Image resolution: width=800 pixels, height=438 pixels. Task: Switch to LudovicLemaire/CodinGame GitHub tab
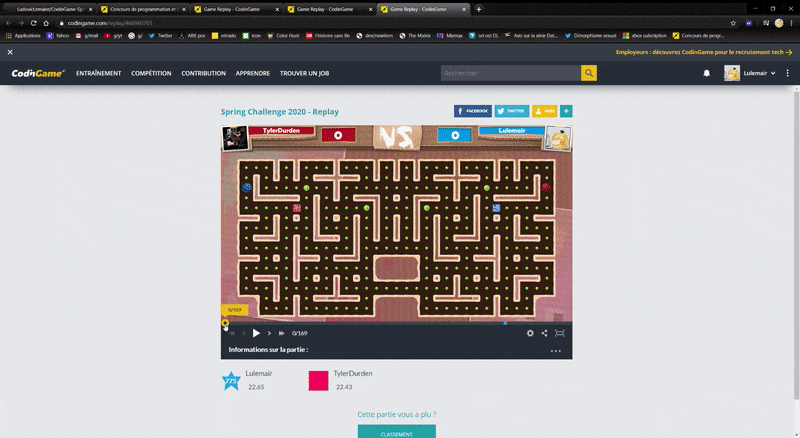pos(50,9)
